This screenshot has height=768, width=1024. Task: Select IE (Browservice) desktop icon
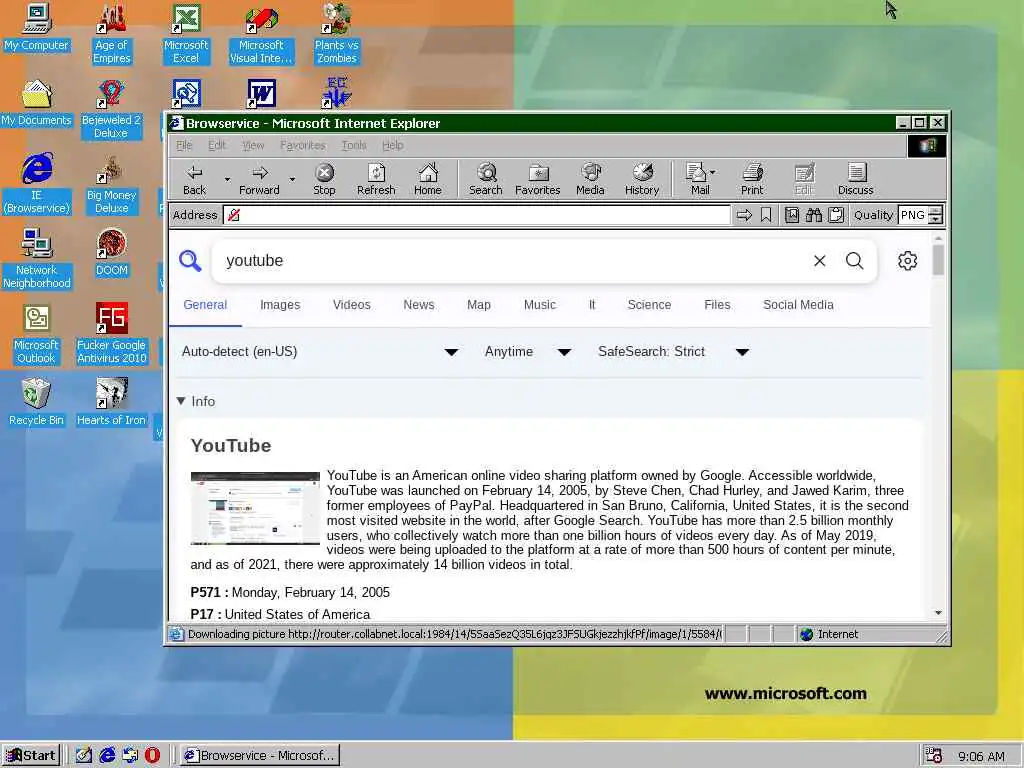[x=36, y=184]
